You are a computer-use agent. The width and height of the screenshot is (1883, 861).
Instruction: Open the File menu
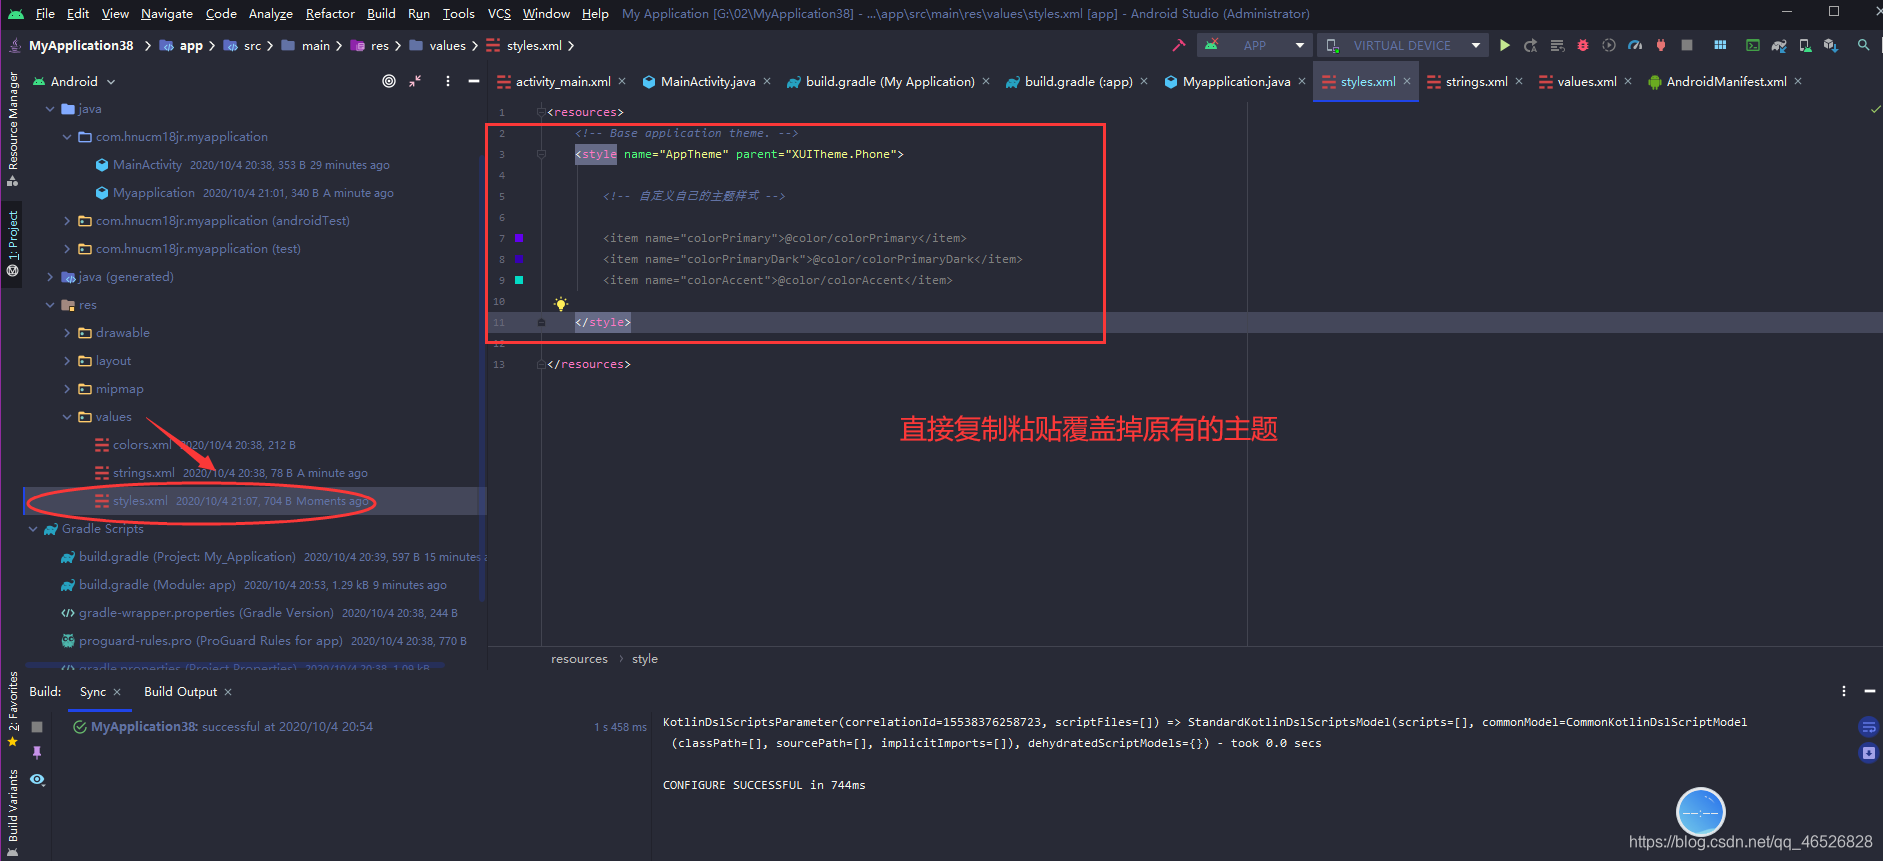tap(45, 13)
